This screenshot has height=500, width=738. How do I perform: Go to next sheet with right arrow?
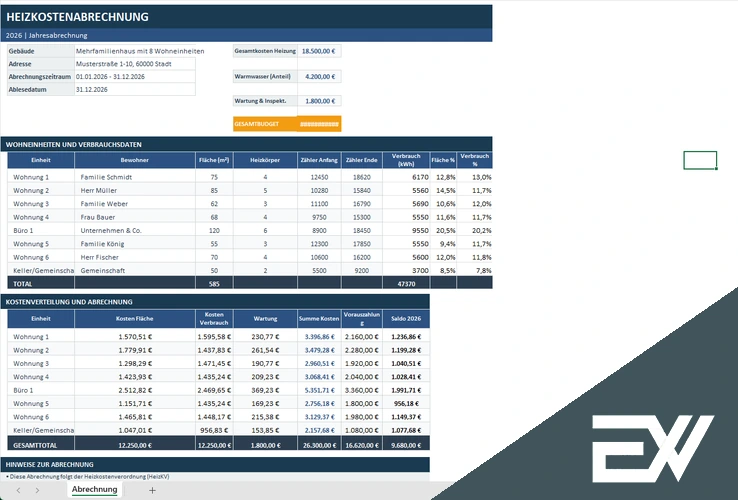pos(37,490)
